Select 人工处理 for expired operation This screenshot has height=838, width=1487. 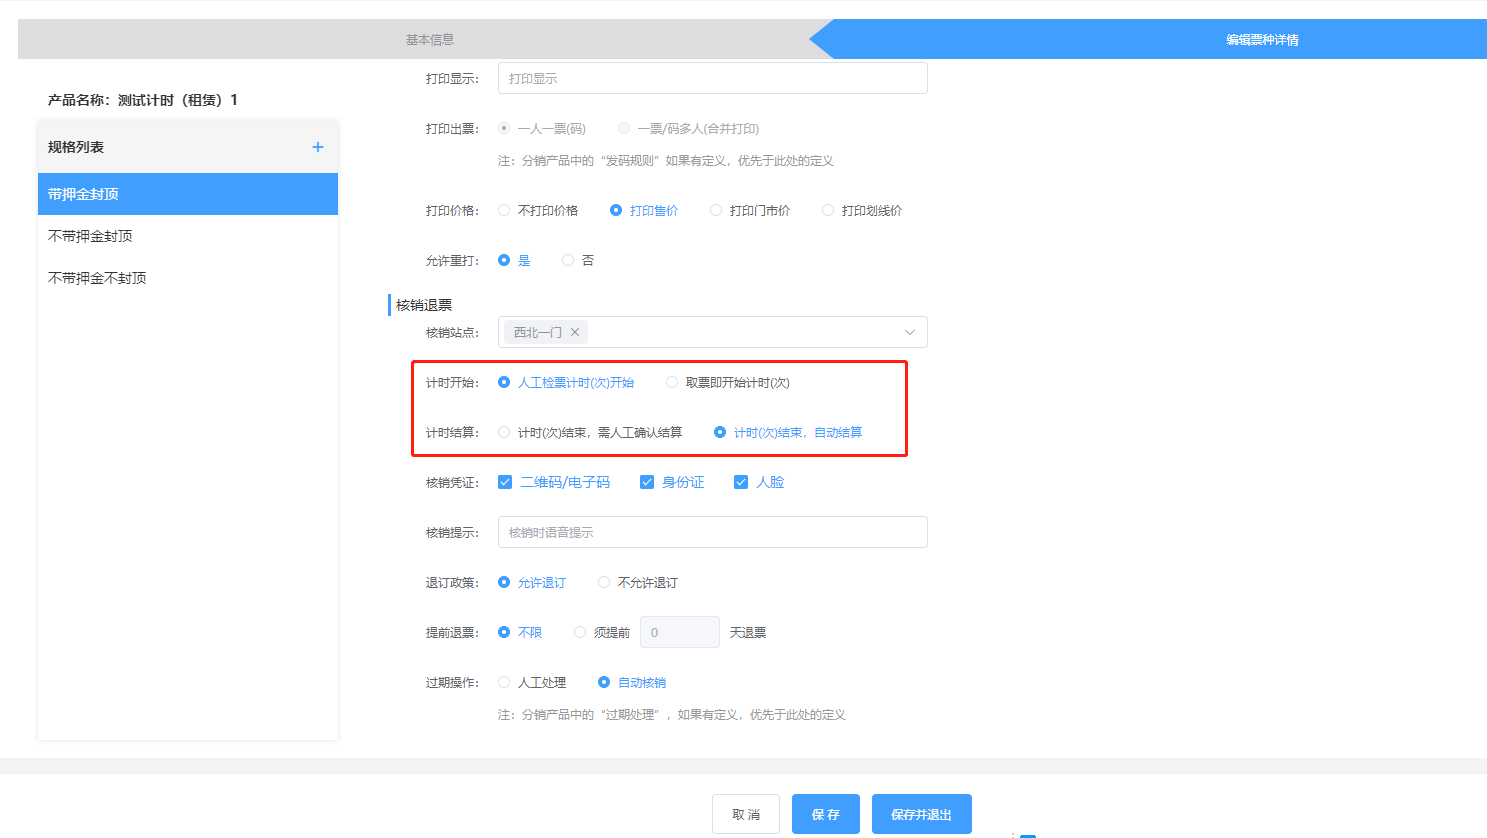[504, 682]
